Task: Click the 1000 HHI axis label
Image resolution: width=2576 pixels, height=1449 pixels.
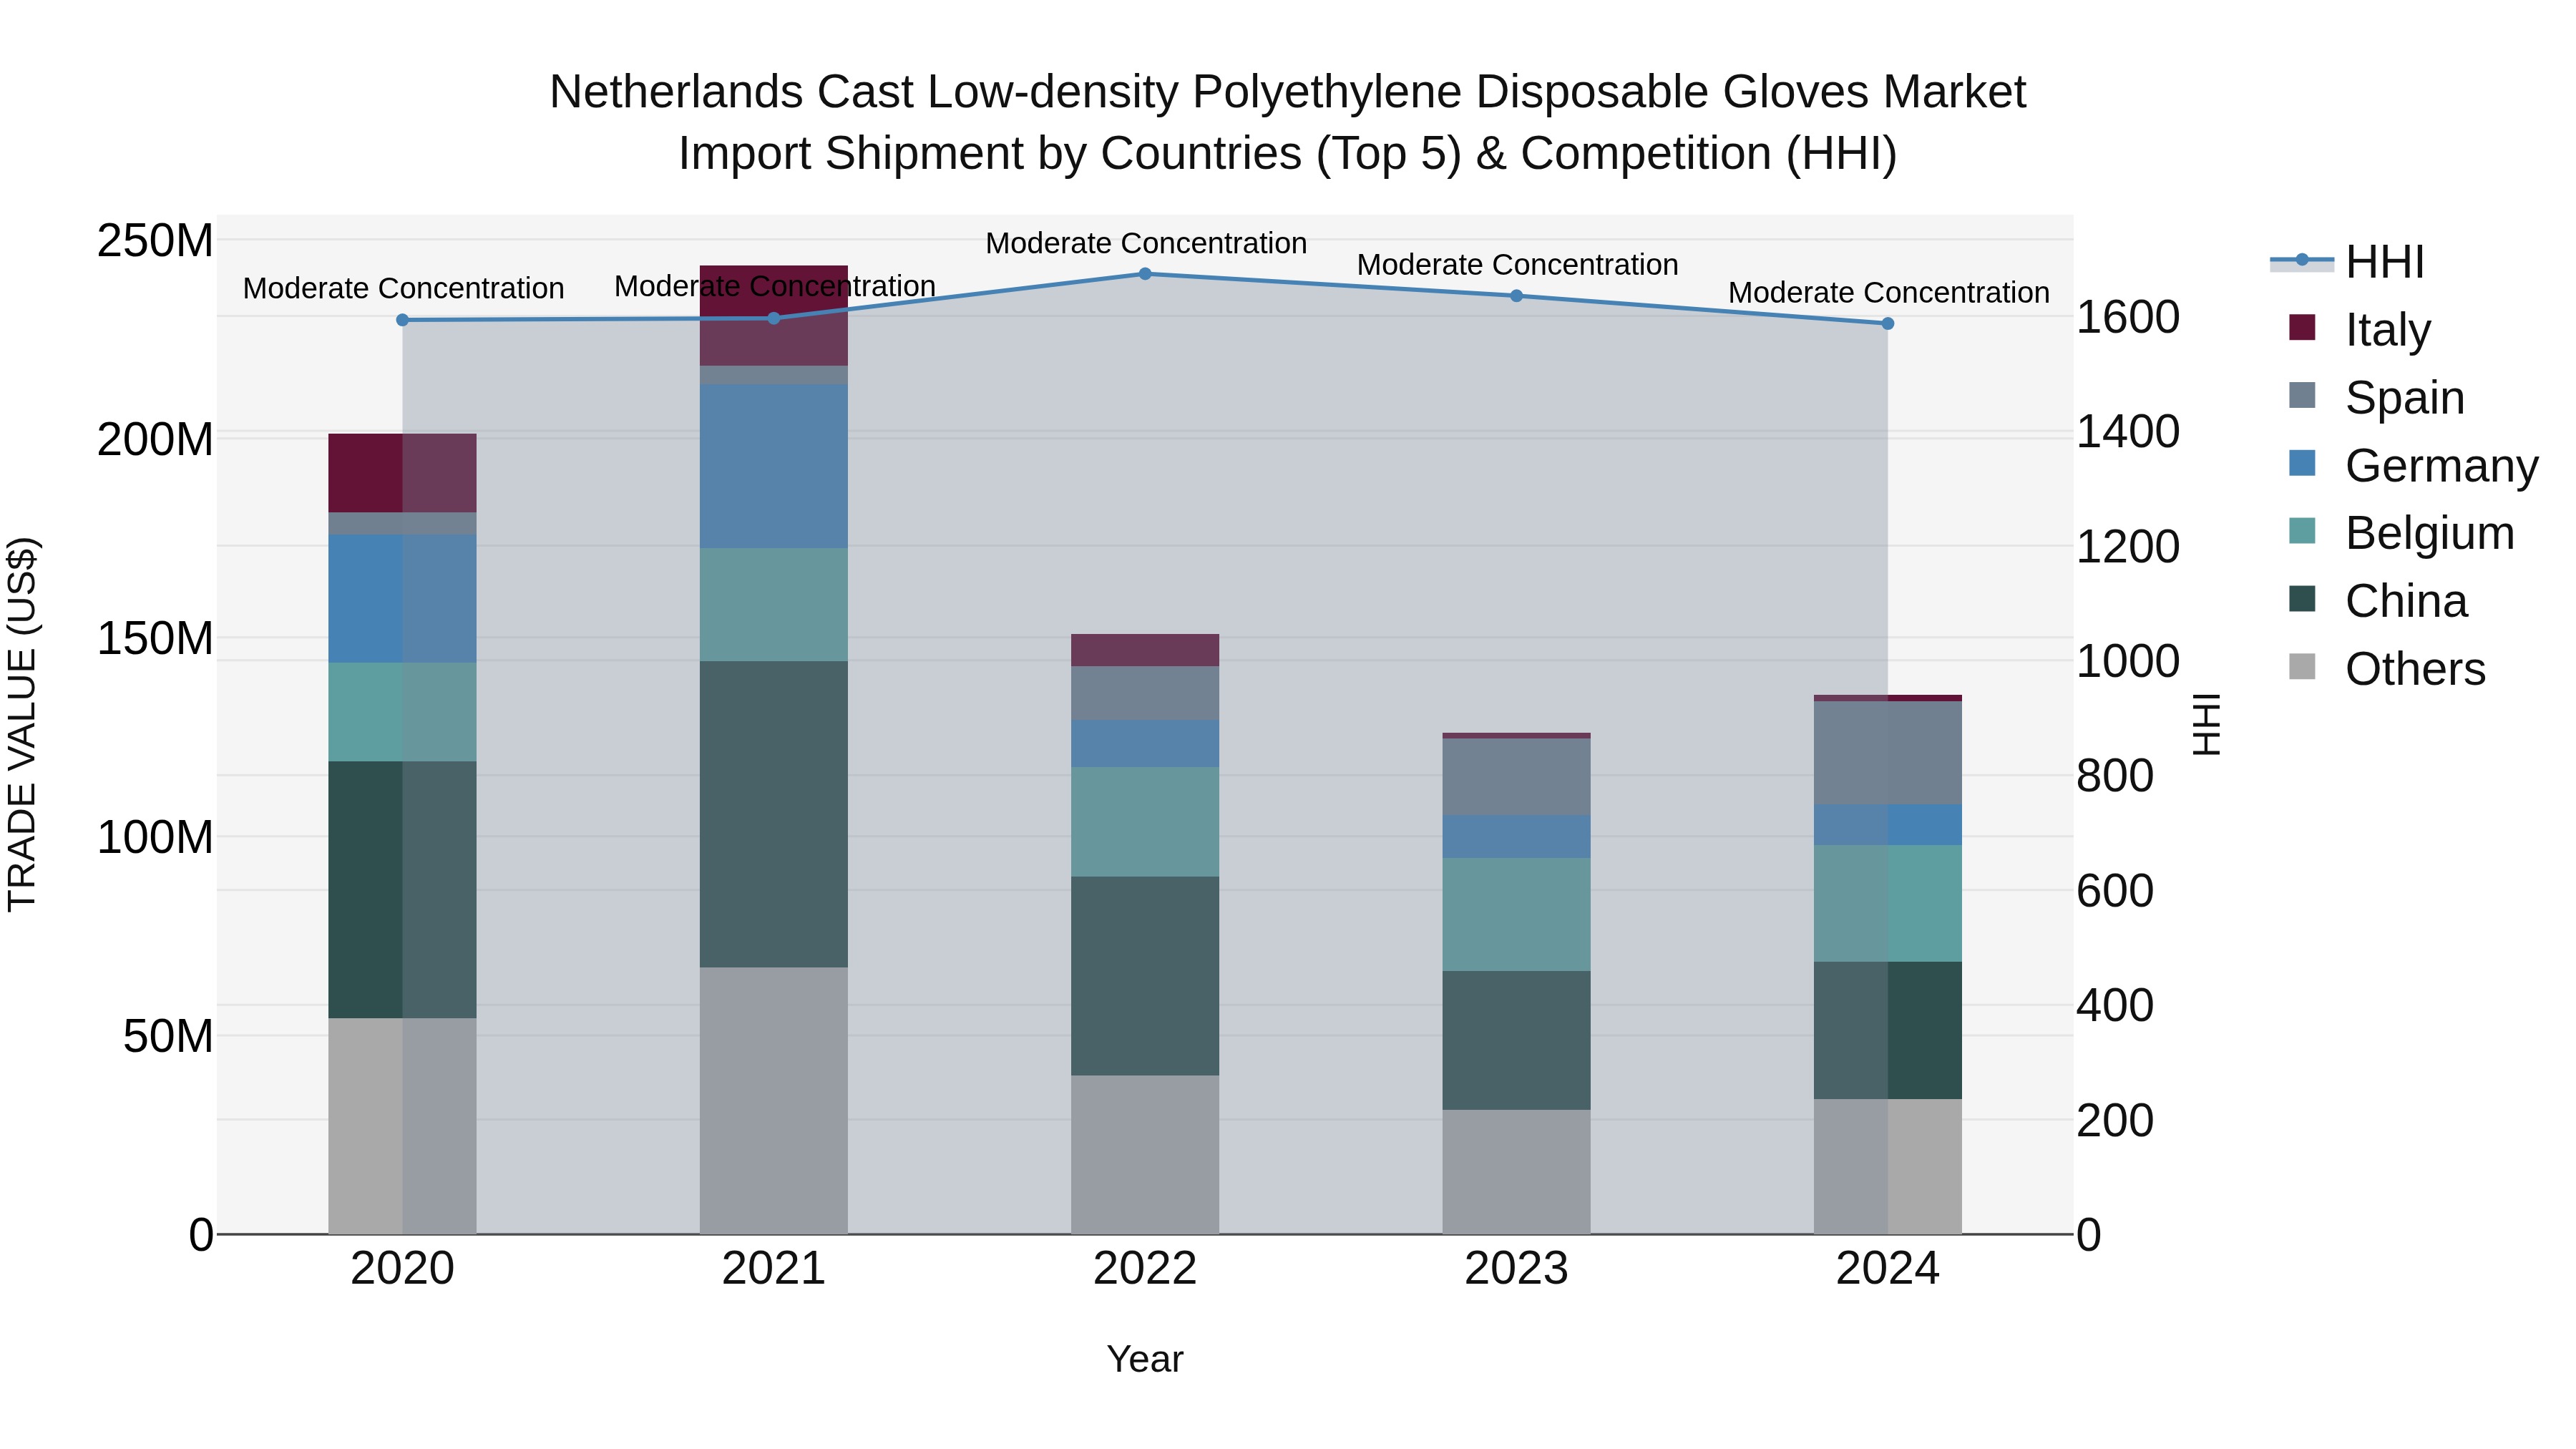Action: pos(2128,661)
